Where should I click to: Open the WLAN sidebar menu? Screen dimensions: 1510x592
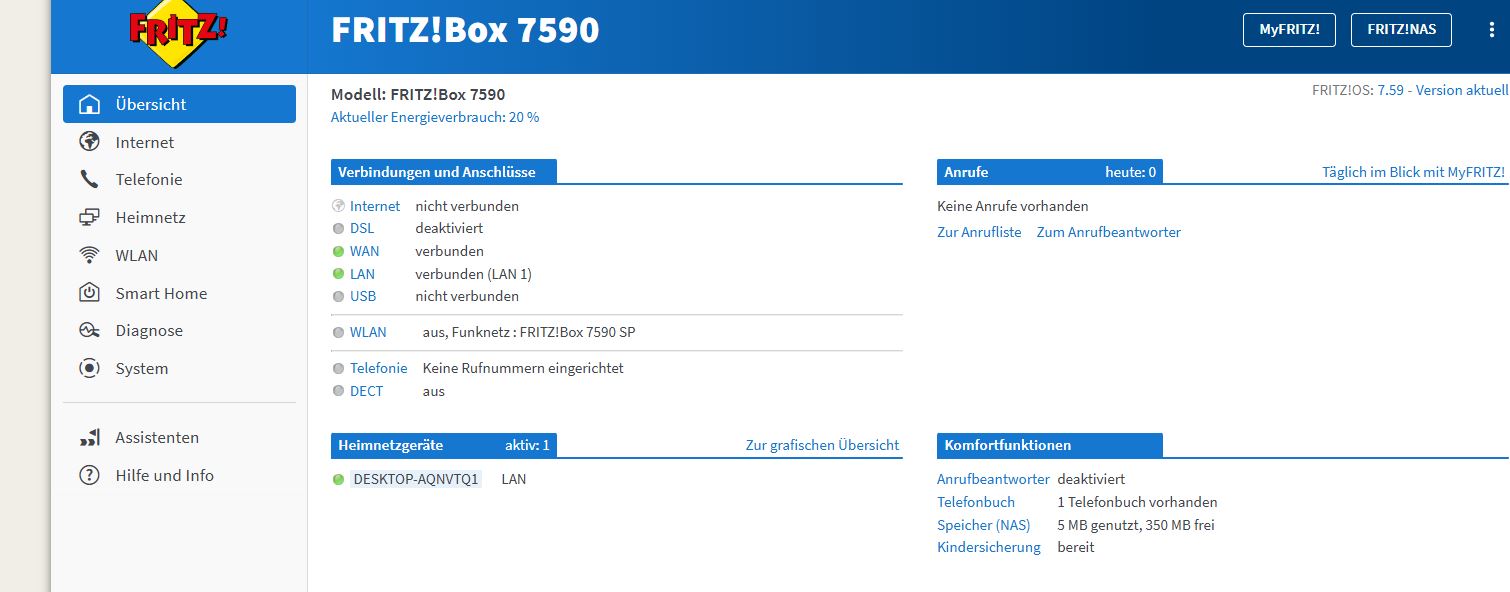pyautogui.click(x=179, y=255)
